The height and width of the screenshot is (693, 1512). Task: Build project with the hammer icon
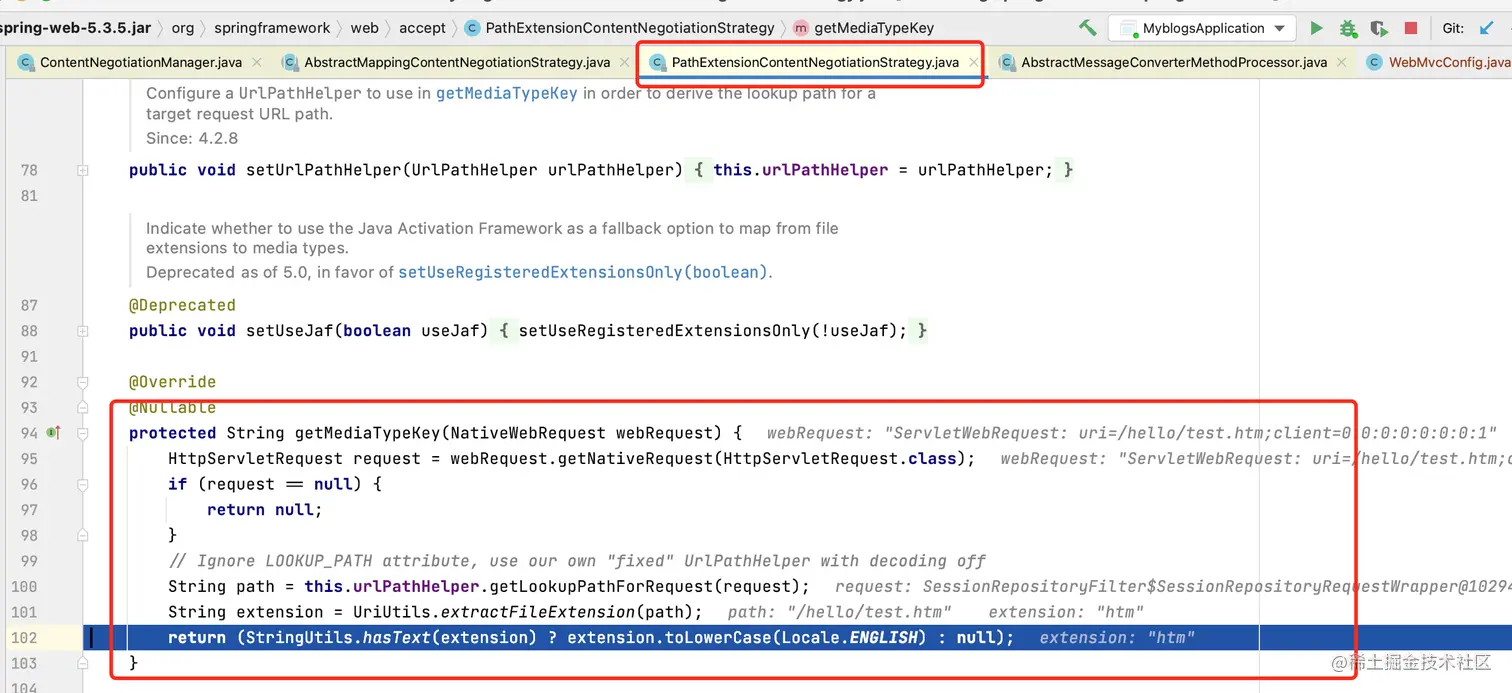click(1087, 28)
